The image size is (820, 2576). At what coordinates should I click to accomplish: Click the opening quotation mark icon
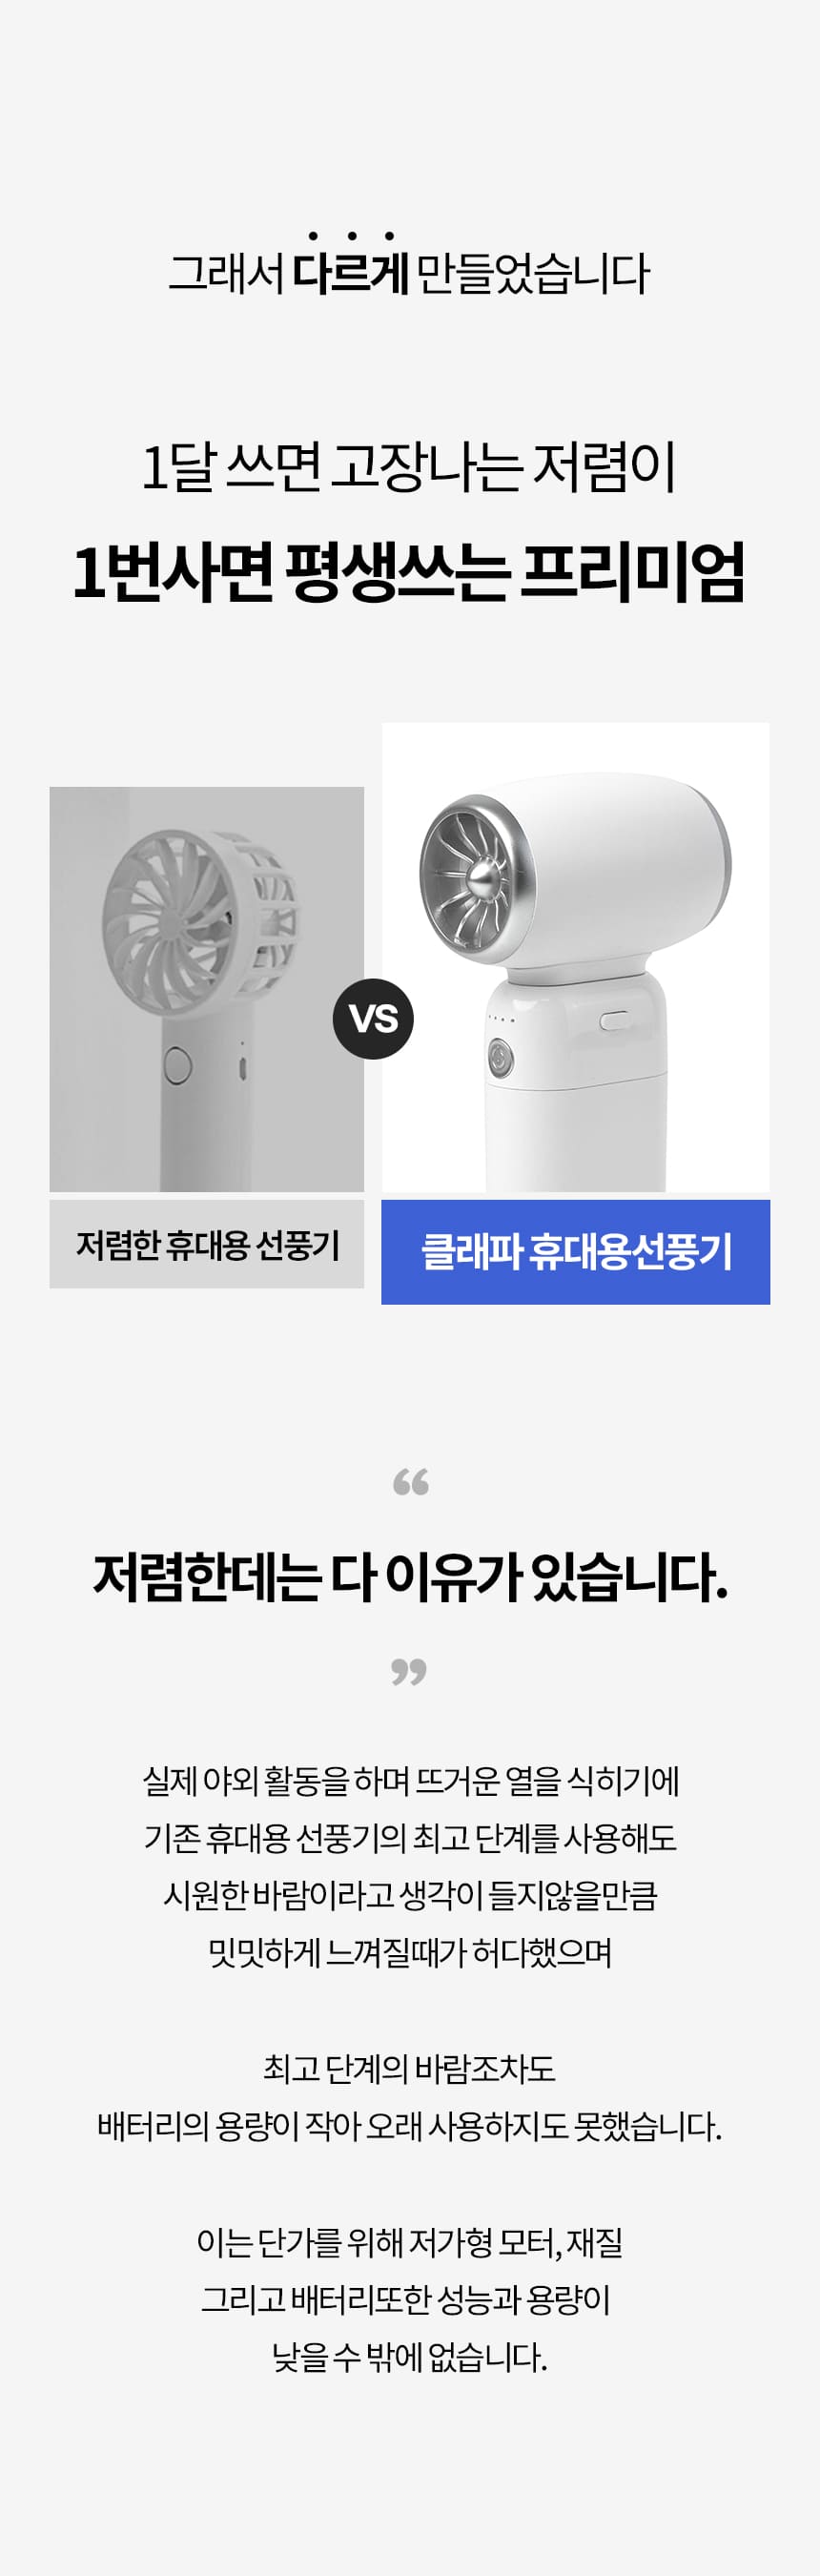[x=410, y=1482]
